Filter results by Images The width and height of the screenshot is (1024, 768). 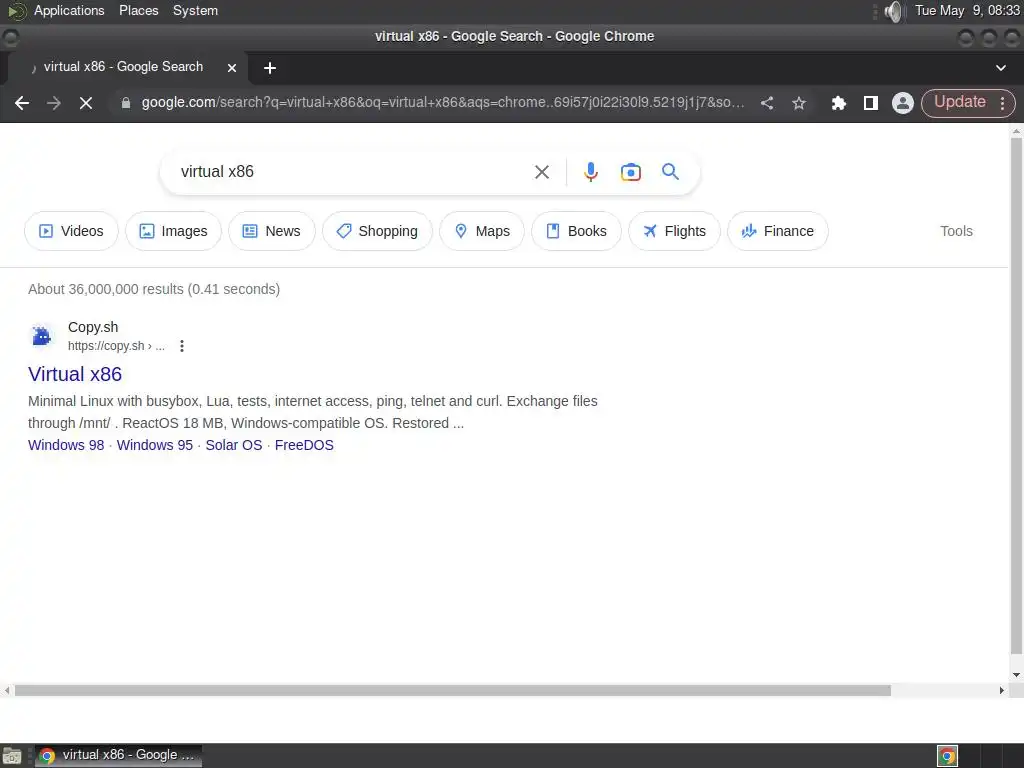tap(174, 231)
